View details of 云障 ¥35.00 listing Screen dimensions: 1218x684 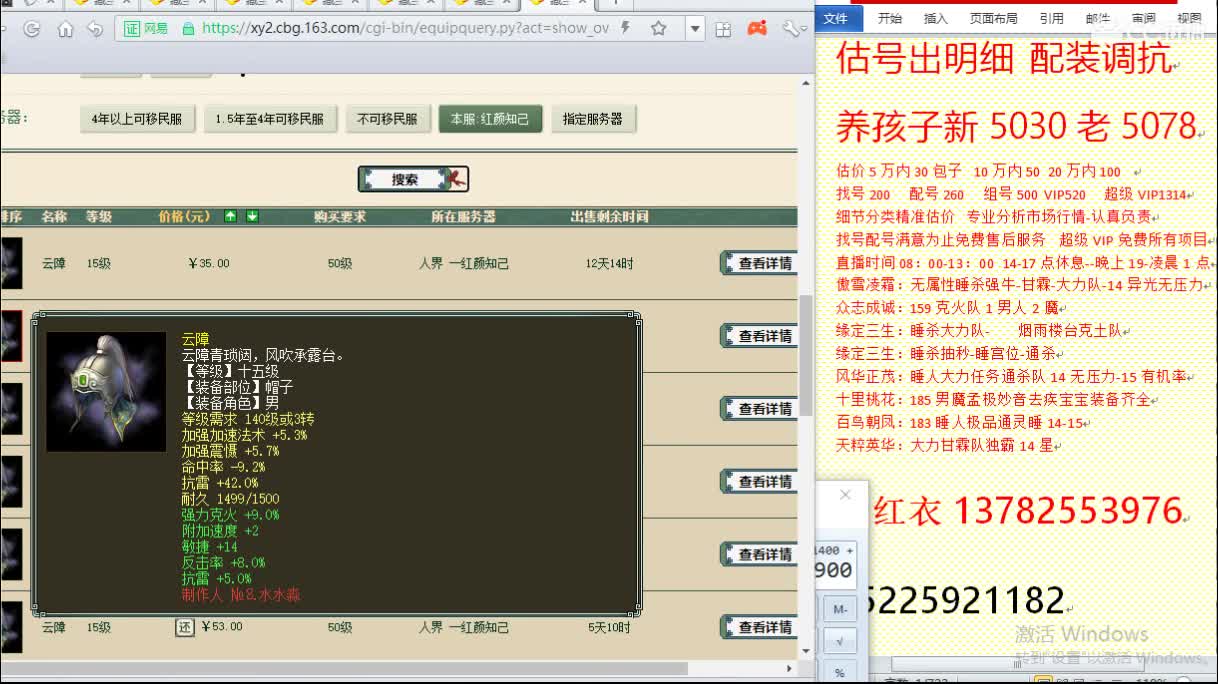coord(758,263)
